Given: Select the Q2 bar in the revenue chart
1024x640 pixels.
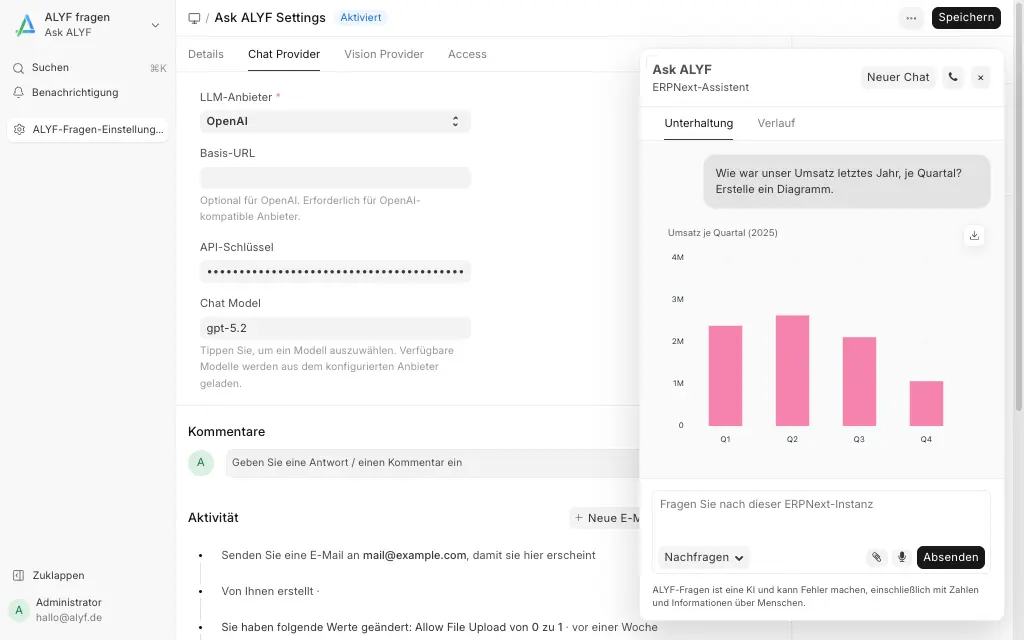Looking at the screenshot, I should [x=792, y=370].
